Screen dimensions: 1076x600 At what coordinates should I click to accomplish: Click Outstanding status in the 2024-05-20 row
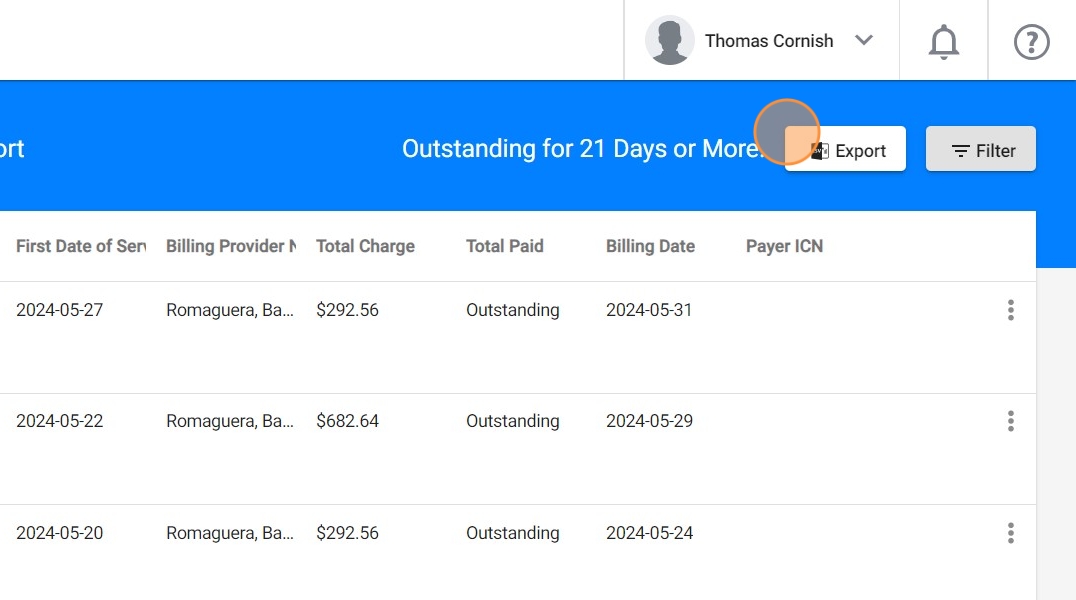coord(512,533)
